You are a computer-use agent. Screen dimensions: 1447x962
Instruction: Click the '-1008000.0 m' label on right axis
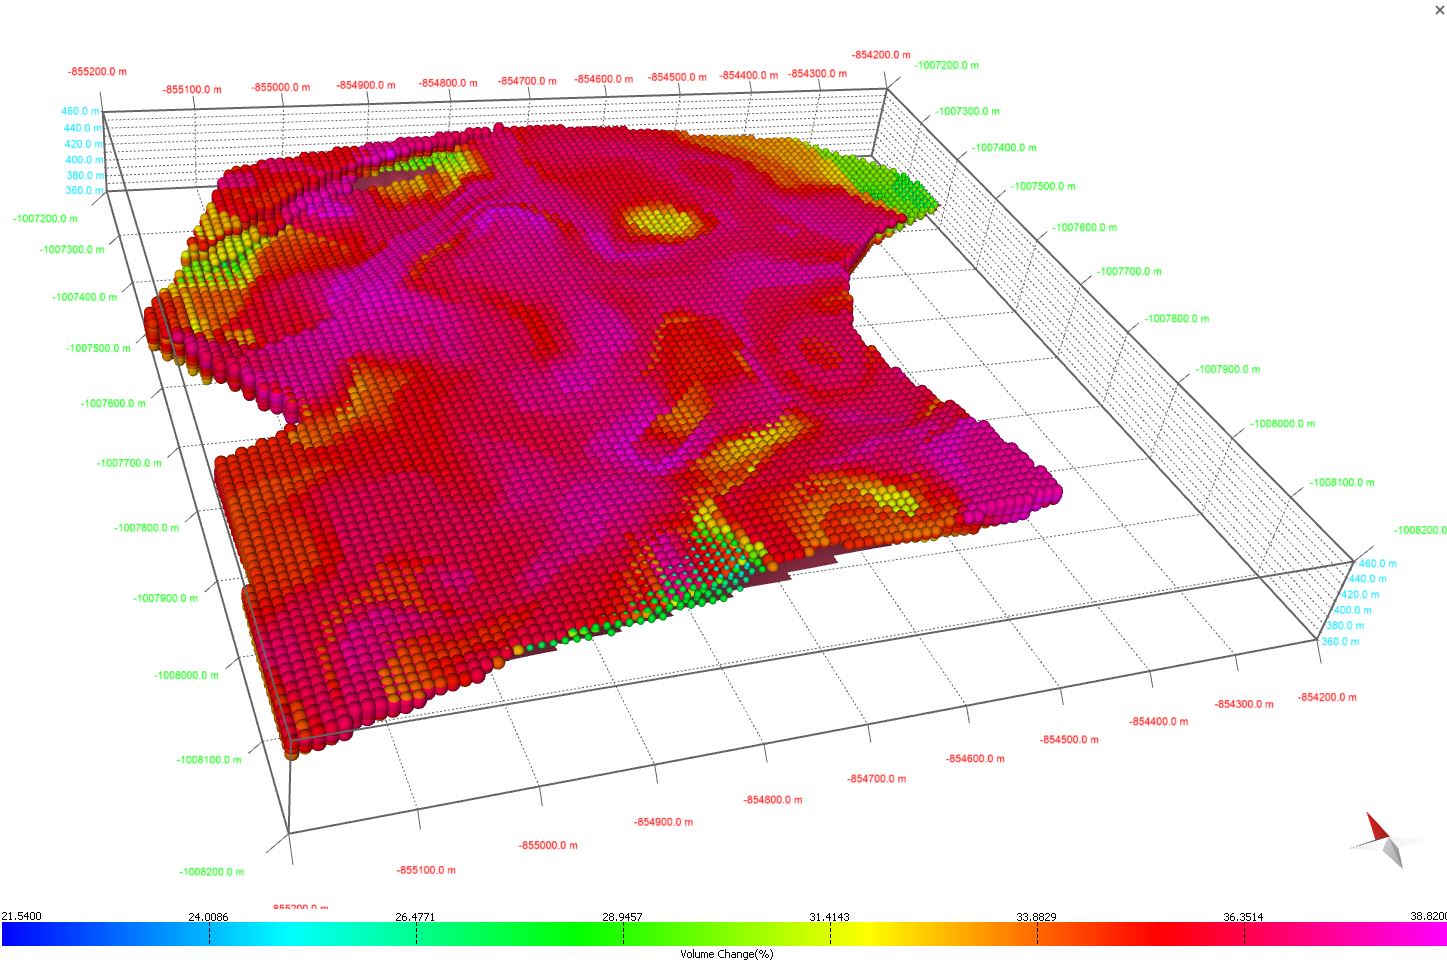coord(1282,424)
